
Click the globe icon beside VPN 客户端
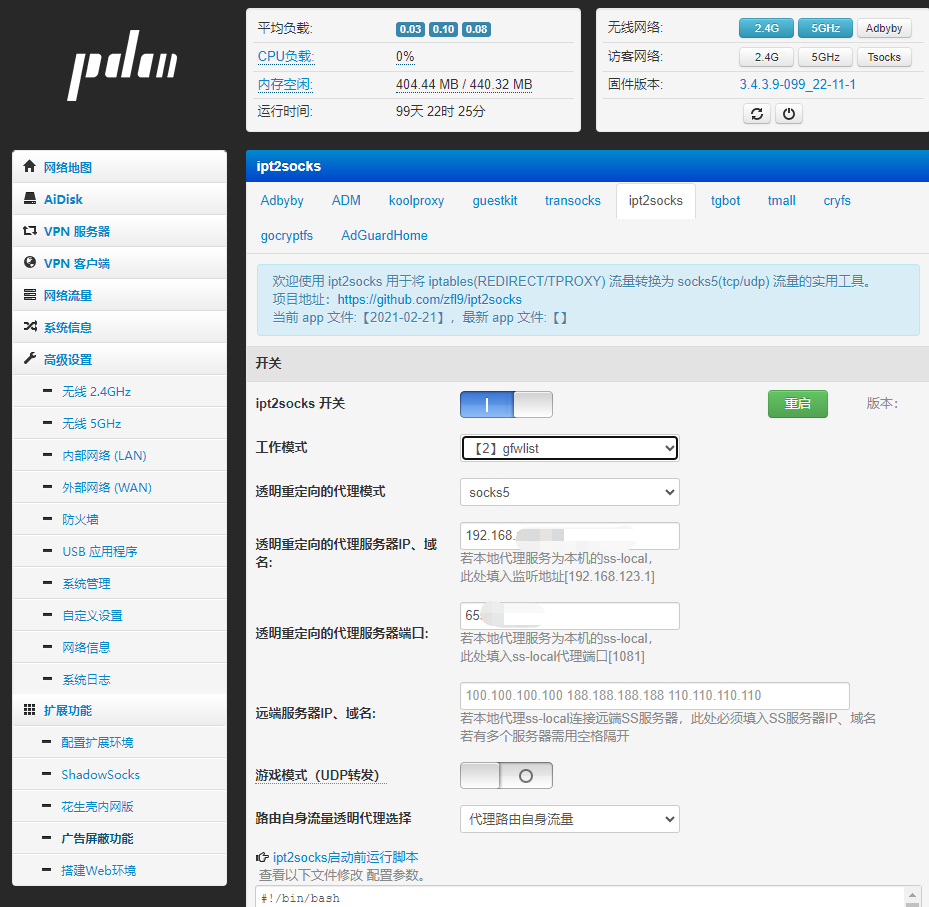[30, 262]
